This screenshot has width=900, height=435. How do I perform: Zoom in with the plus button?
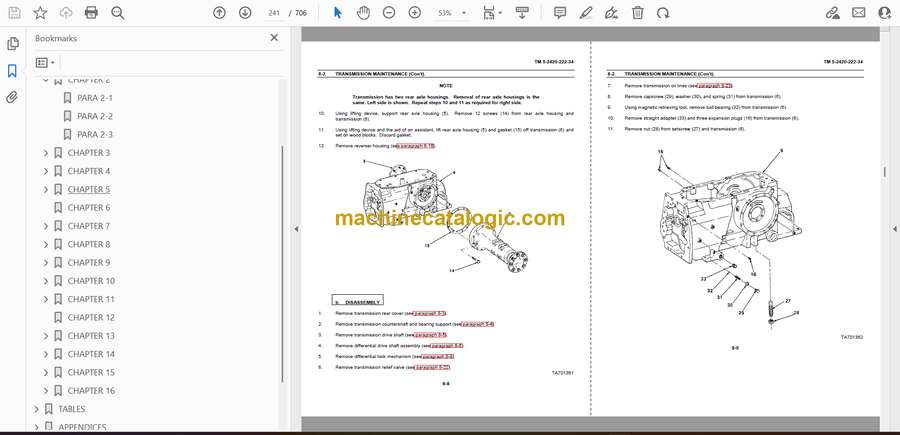click(x=415, y=13)
